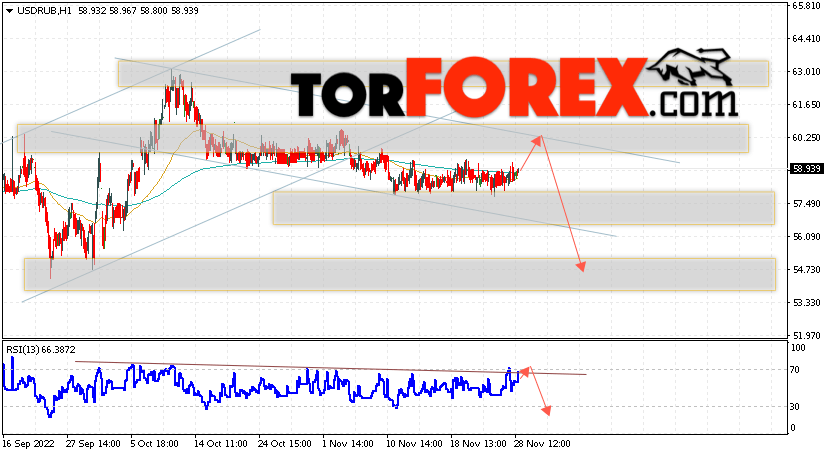The width and height of the screenshot is (828, 455).
Task: Click price axis label 53.330
Action: tap(806, 302)
